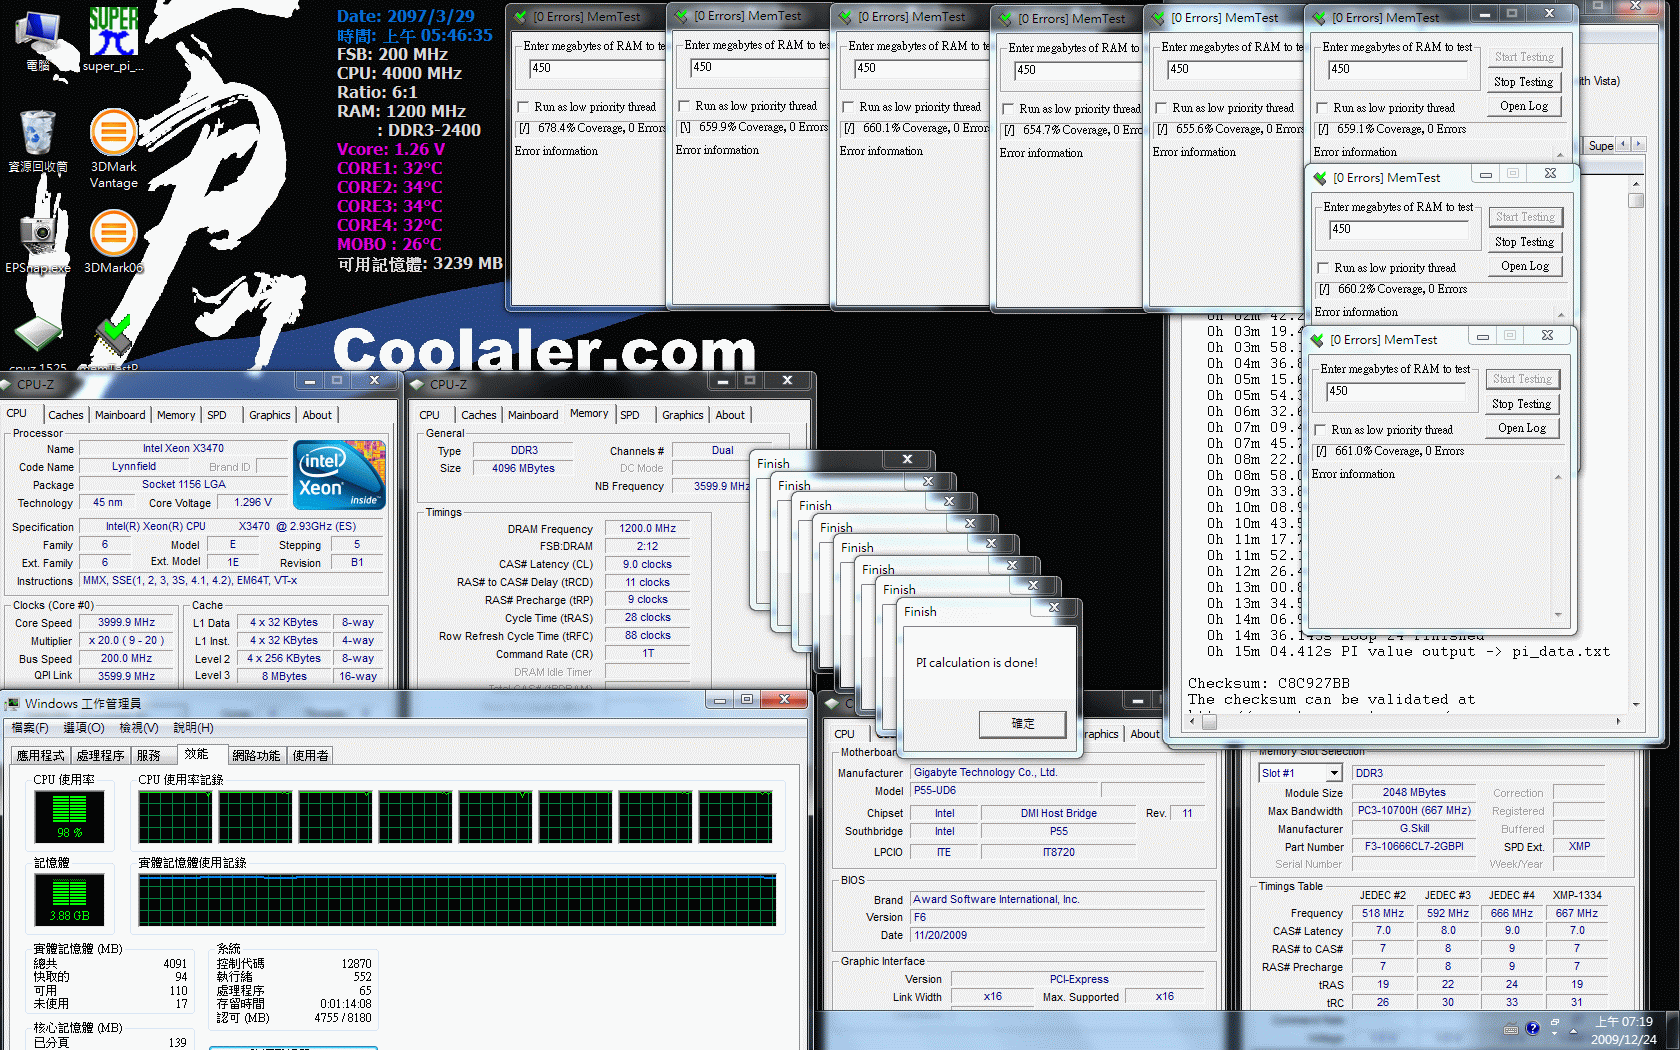Enable low priority thread in 660.2% coverage MemTest

click(1323, 268)
